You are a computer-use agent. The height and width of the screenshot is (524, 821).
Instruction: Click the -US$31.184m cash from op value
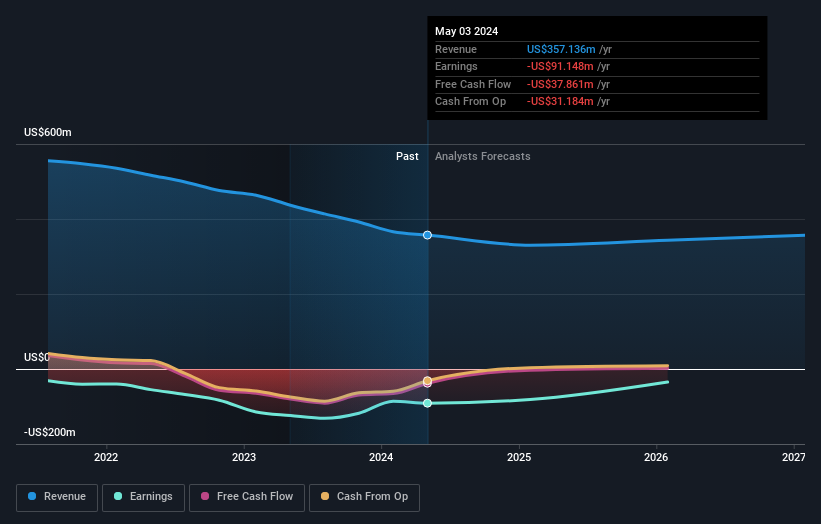pyautogui.click(x=560, y=102)
